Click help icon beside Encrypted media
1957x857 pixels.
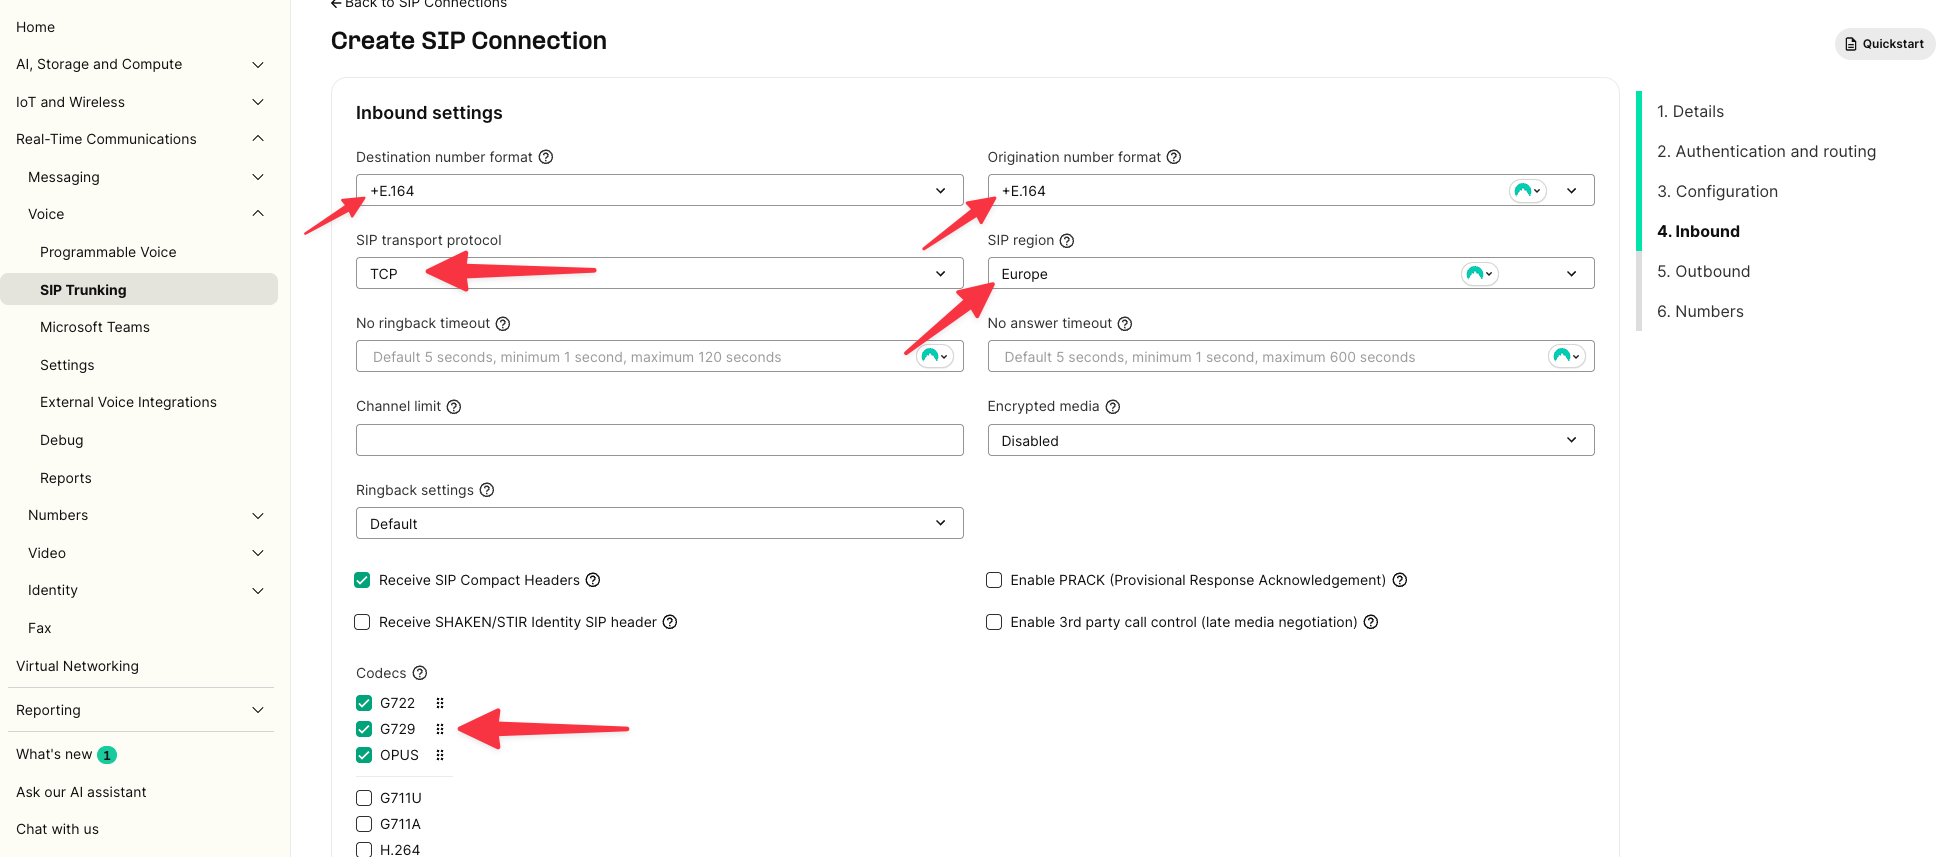(1113, 407)
